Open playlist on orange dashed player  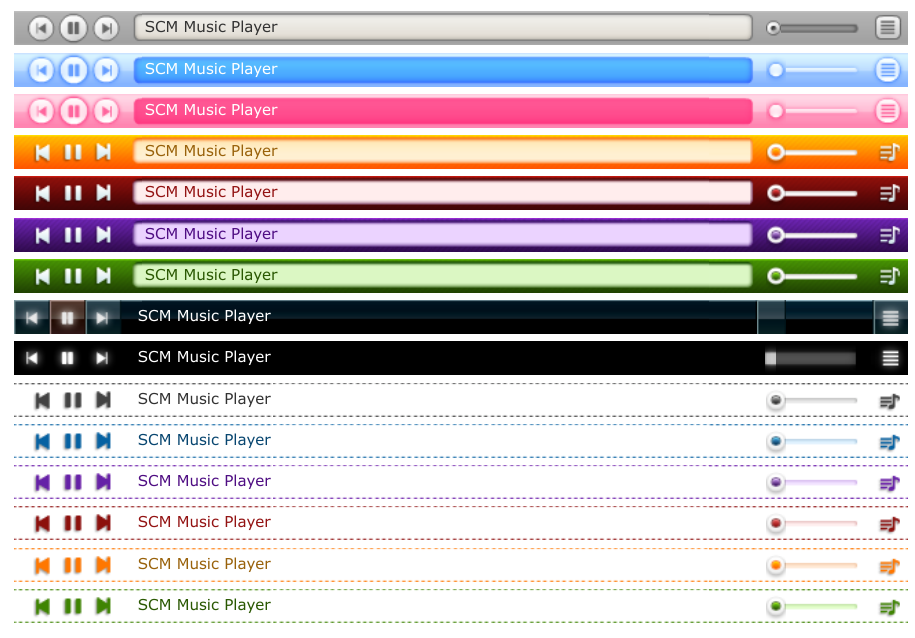point(890,566)
